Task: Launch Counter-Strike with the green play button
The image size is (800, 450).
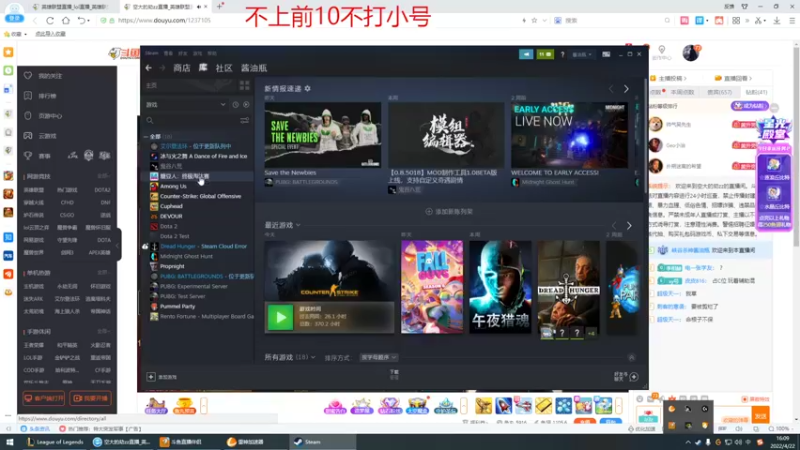Action: click(281, 317)
